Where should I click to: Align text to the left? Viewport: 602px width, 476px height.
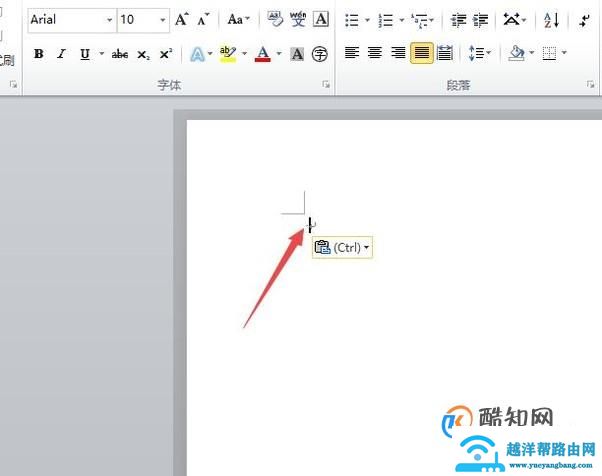[352, 53]
